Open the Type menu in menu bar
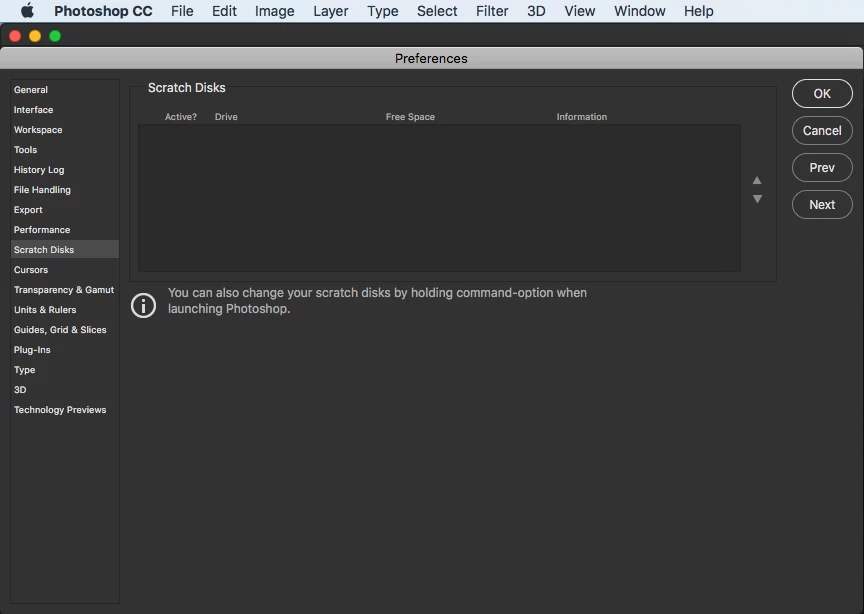 [382, 11]
